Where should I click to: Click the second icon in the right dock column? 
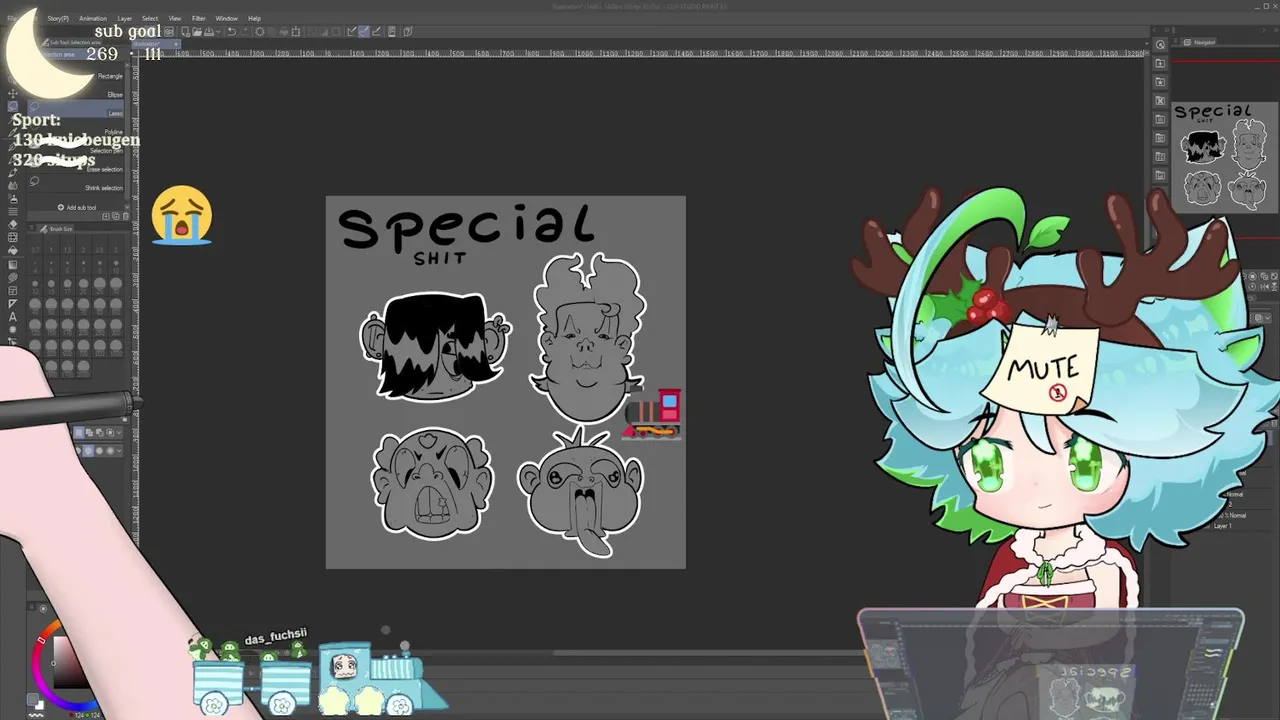[x=1160, y=63]
